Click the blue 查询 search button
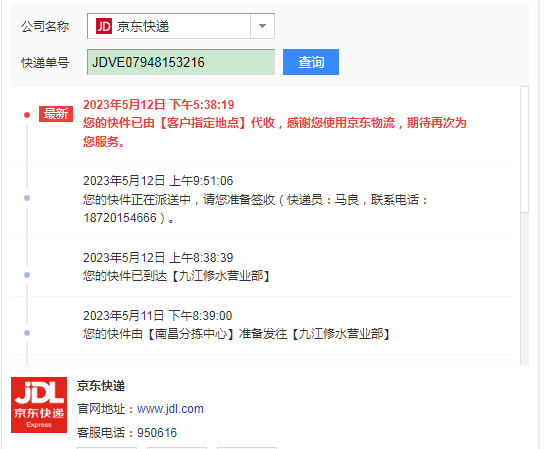Image resolution: width=551 pixels, height=449 pixels. coord(311,62)
